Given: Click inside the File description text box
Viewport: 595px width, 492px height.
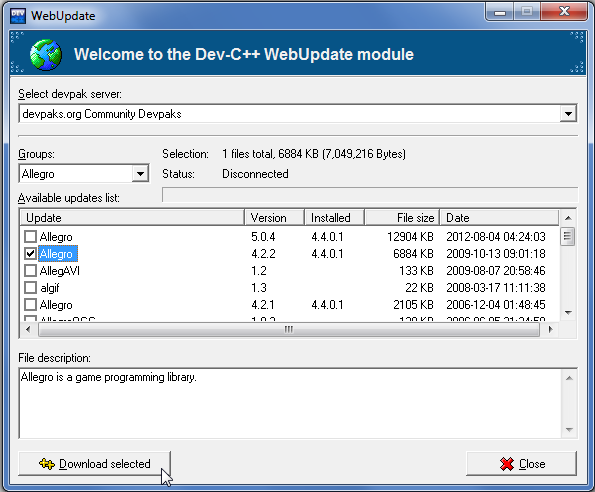Looking at the screenshot, I should click(290, 403).
